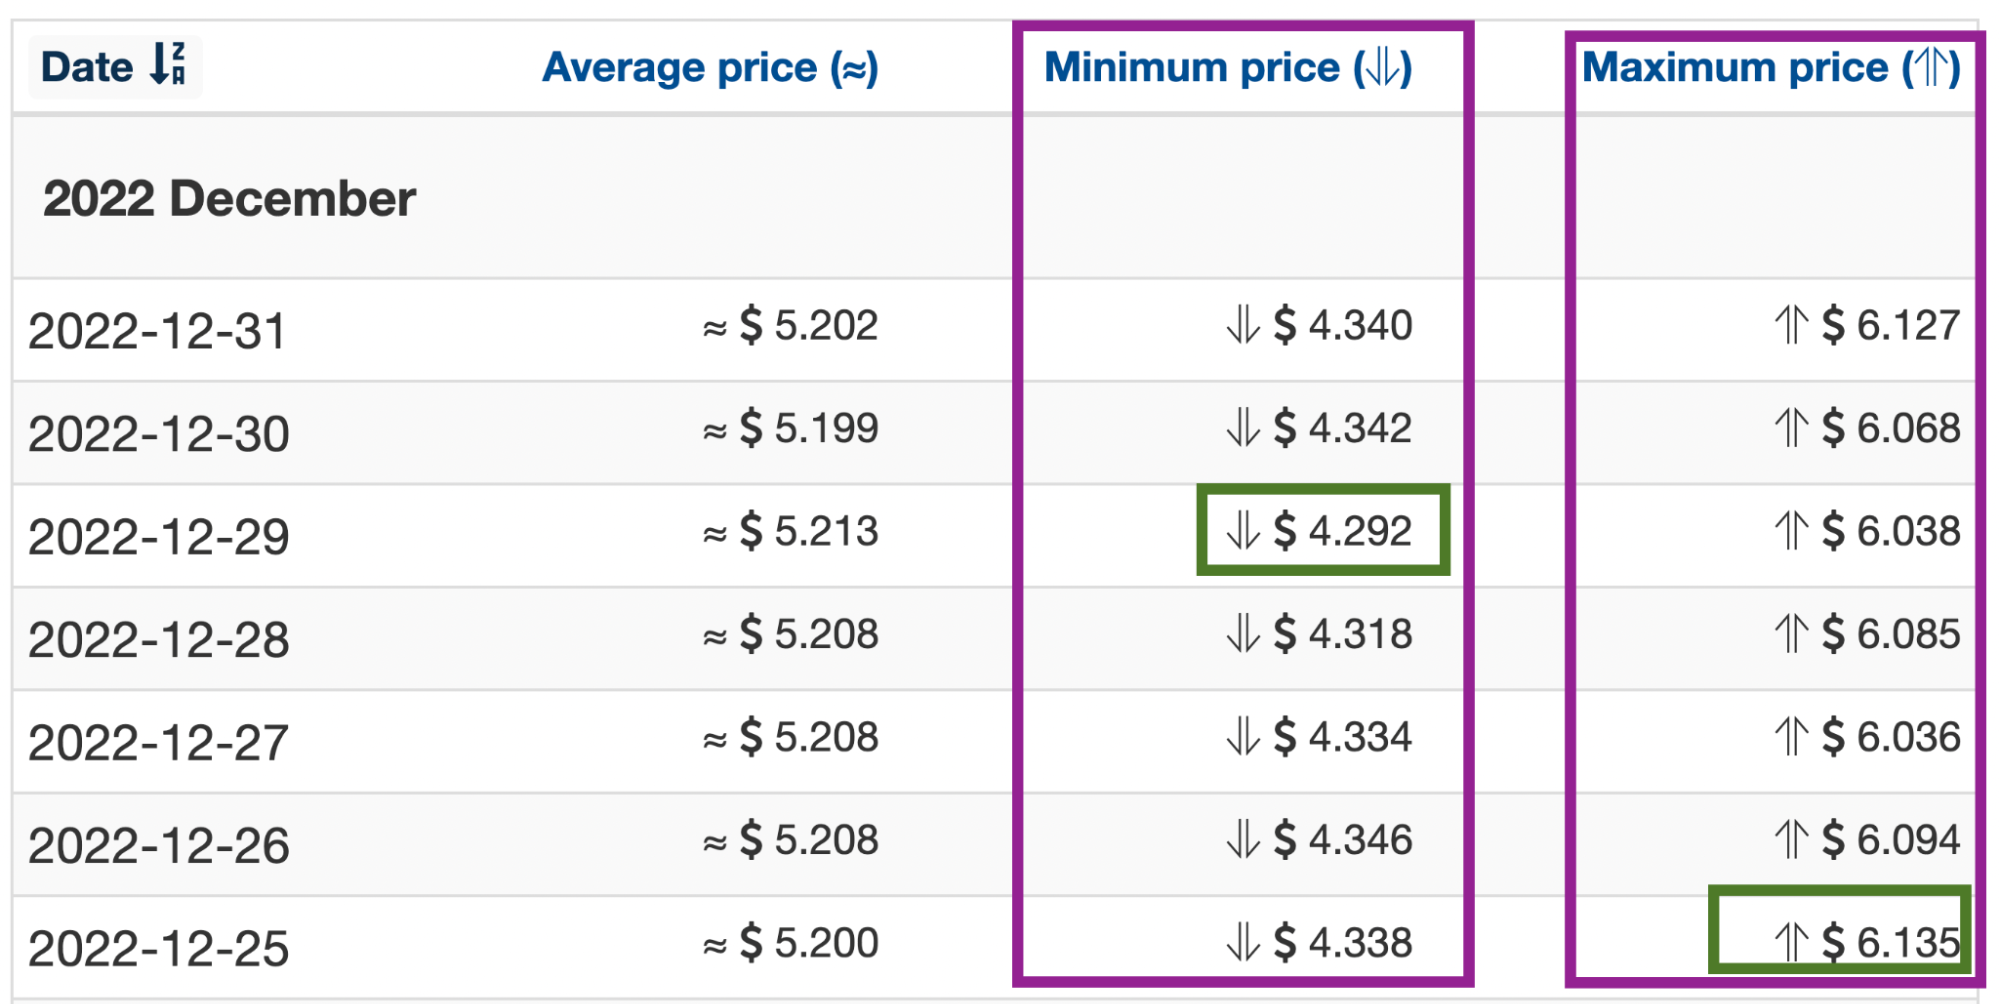The width and height of the screenshot is (1999, 1005).
Task: Sort by Minimum price column header
Action: [1228, 68]
